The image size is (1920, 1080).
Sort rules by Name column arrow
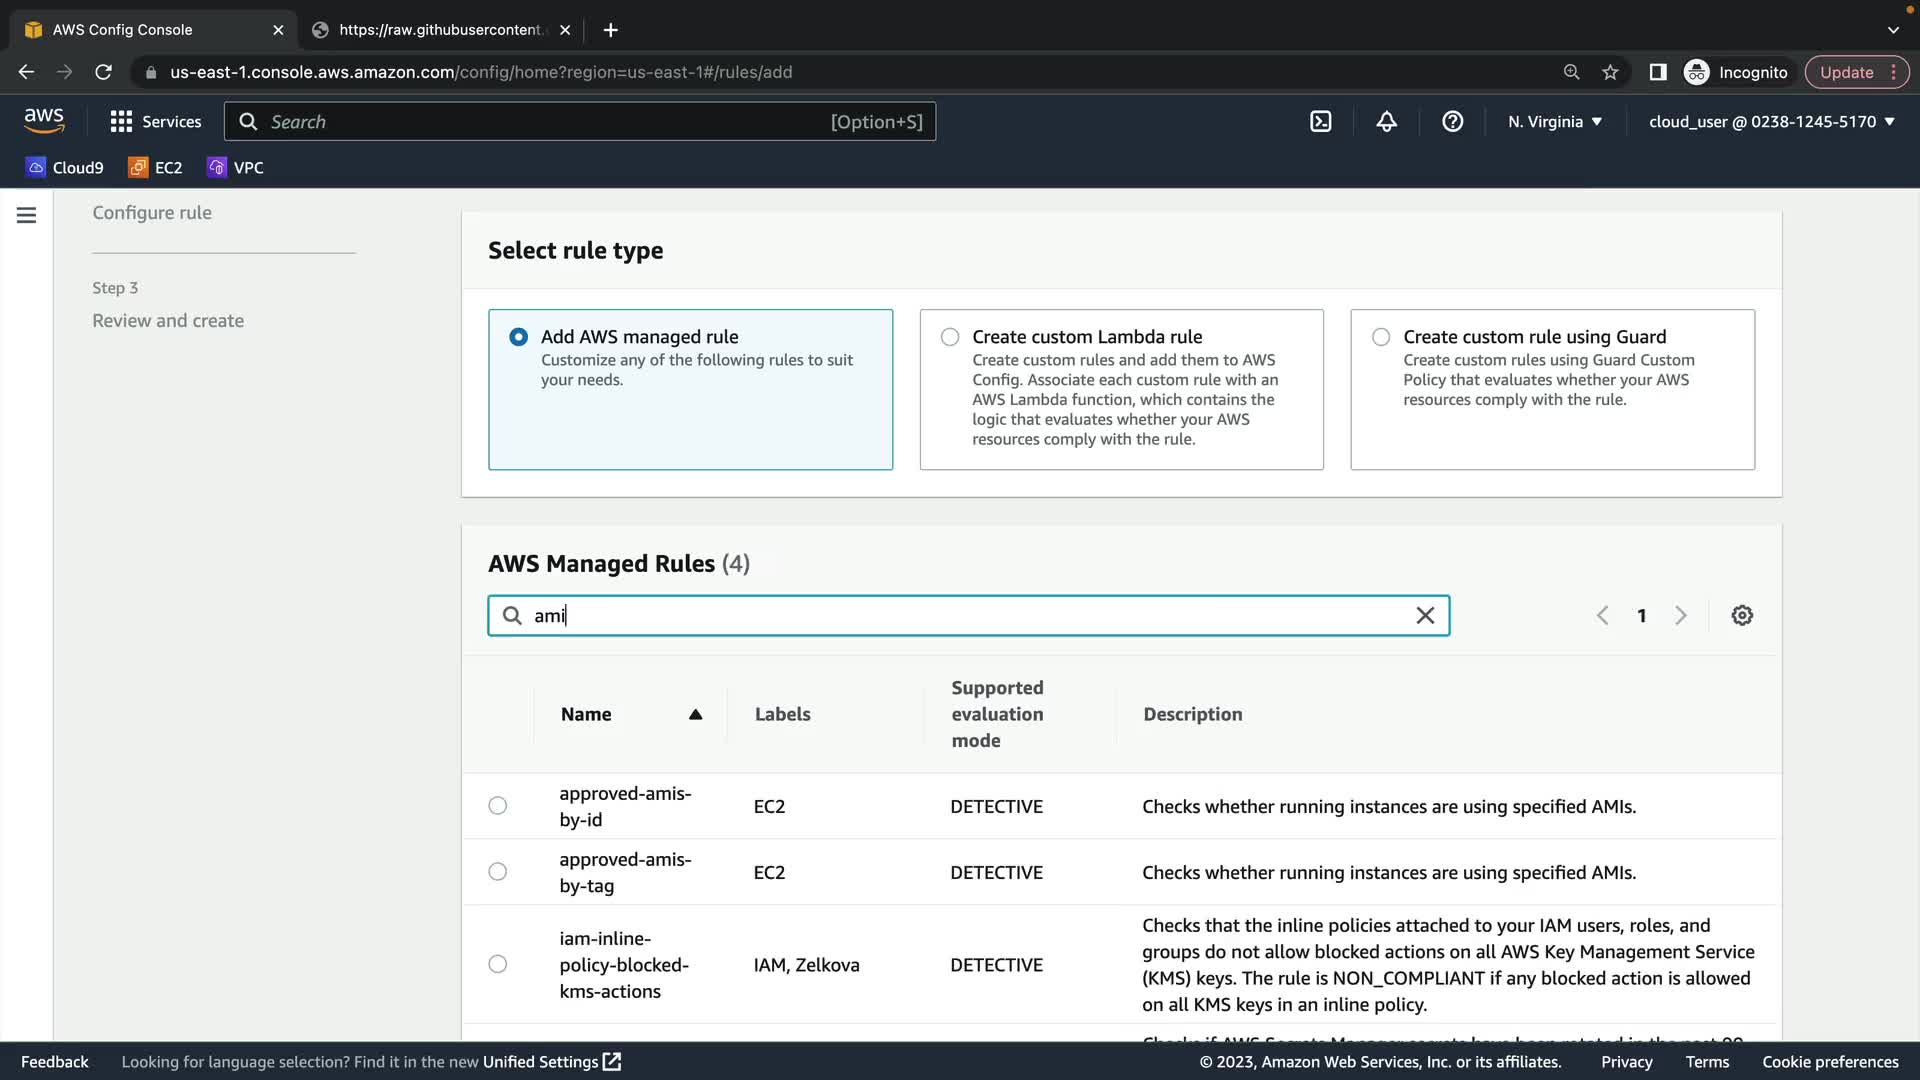click(x=695, y=714)
